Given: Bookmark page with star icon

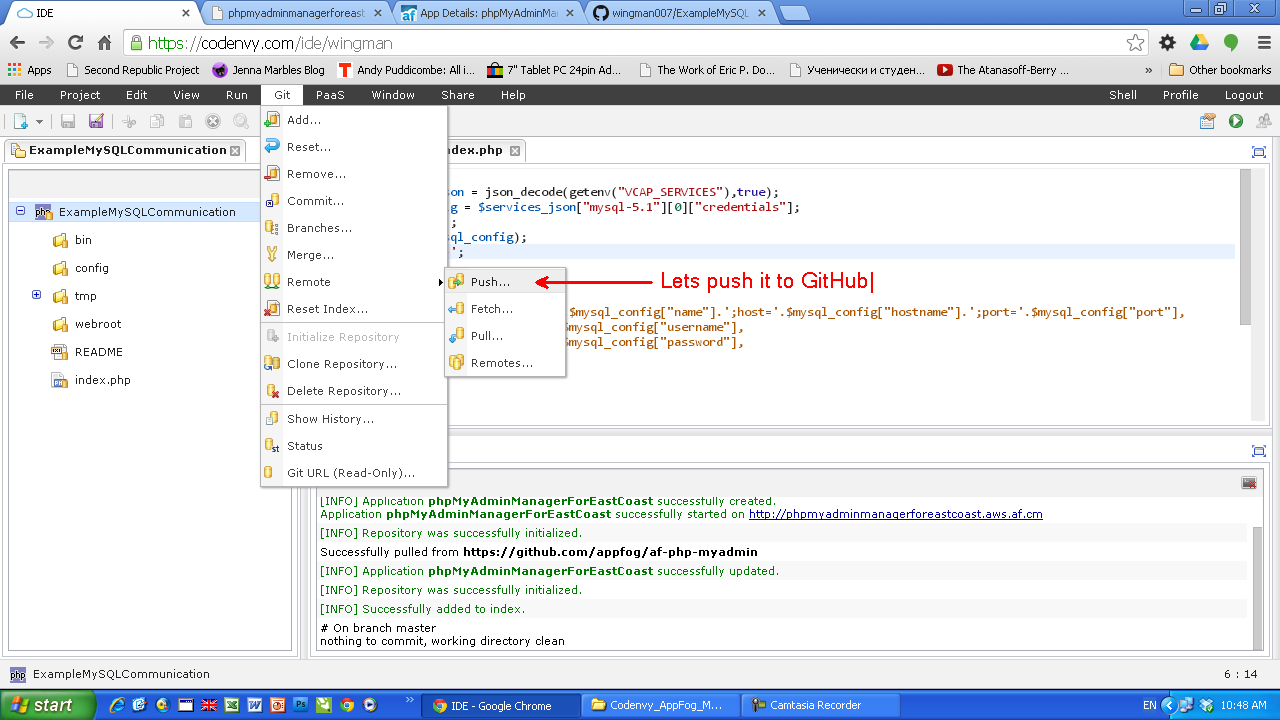Looking at the screenshot, I should tap(1135, 43).
